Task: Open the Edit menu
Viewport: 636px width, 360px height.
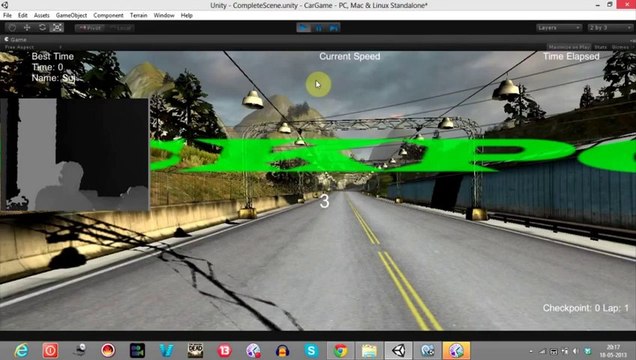Action: coord(23,15)
